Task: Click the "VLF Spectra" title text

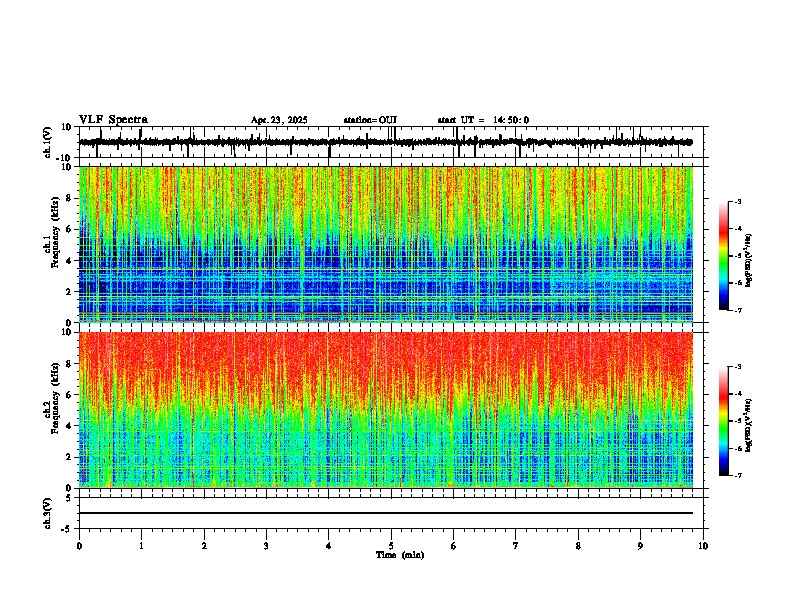Action: tap(113, 120)
